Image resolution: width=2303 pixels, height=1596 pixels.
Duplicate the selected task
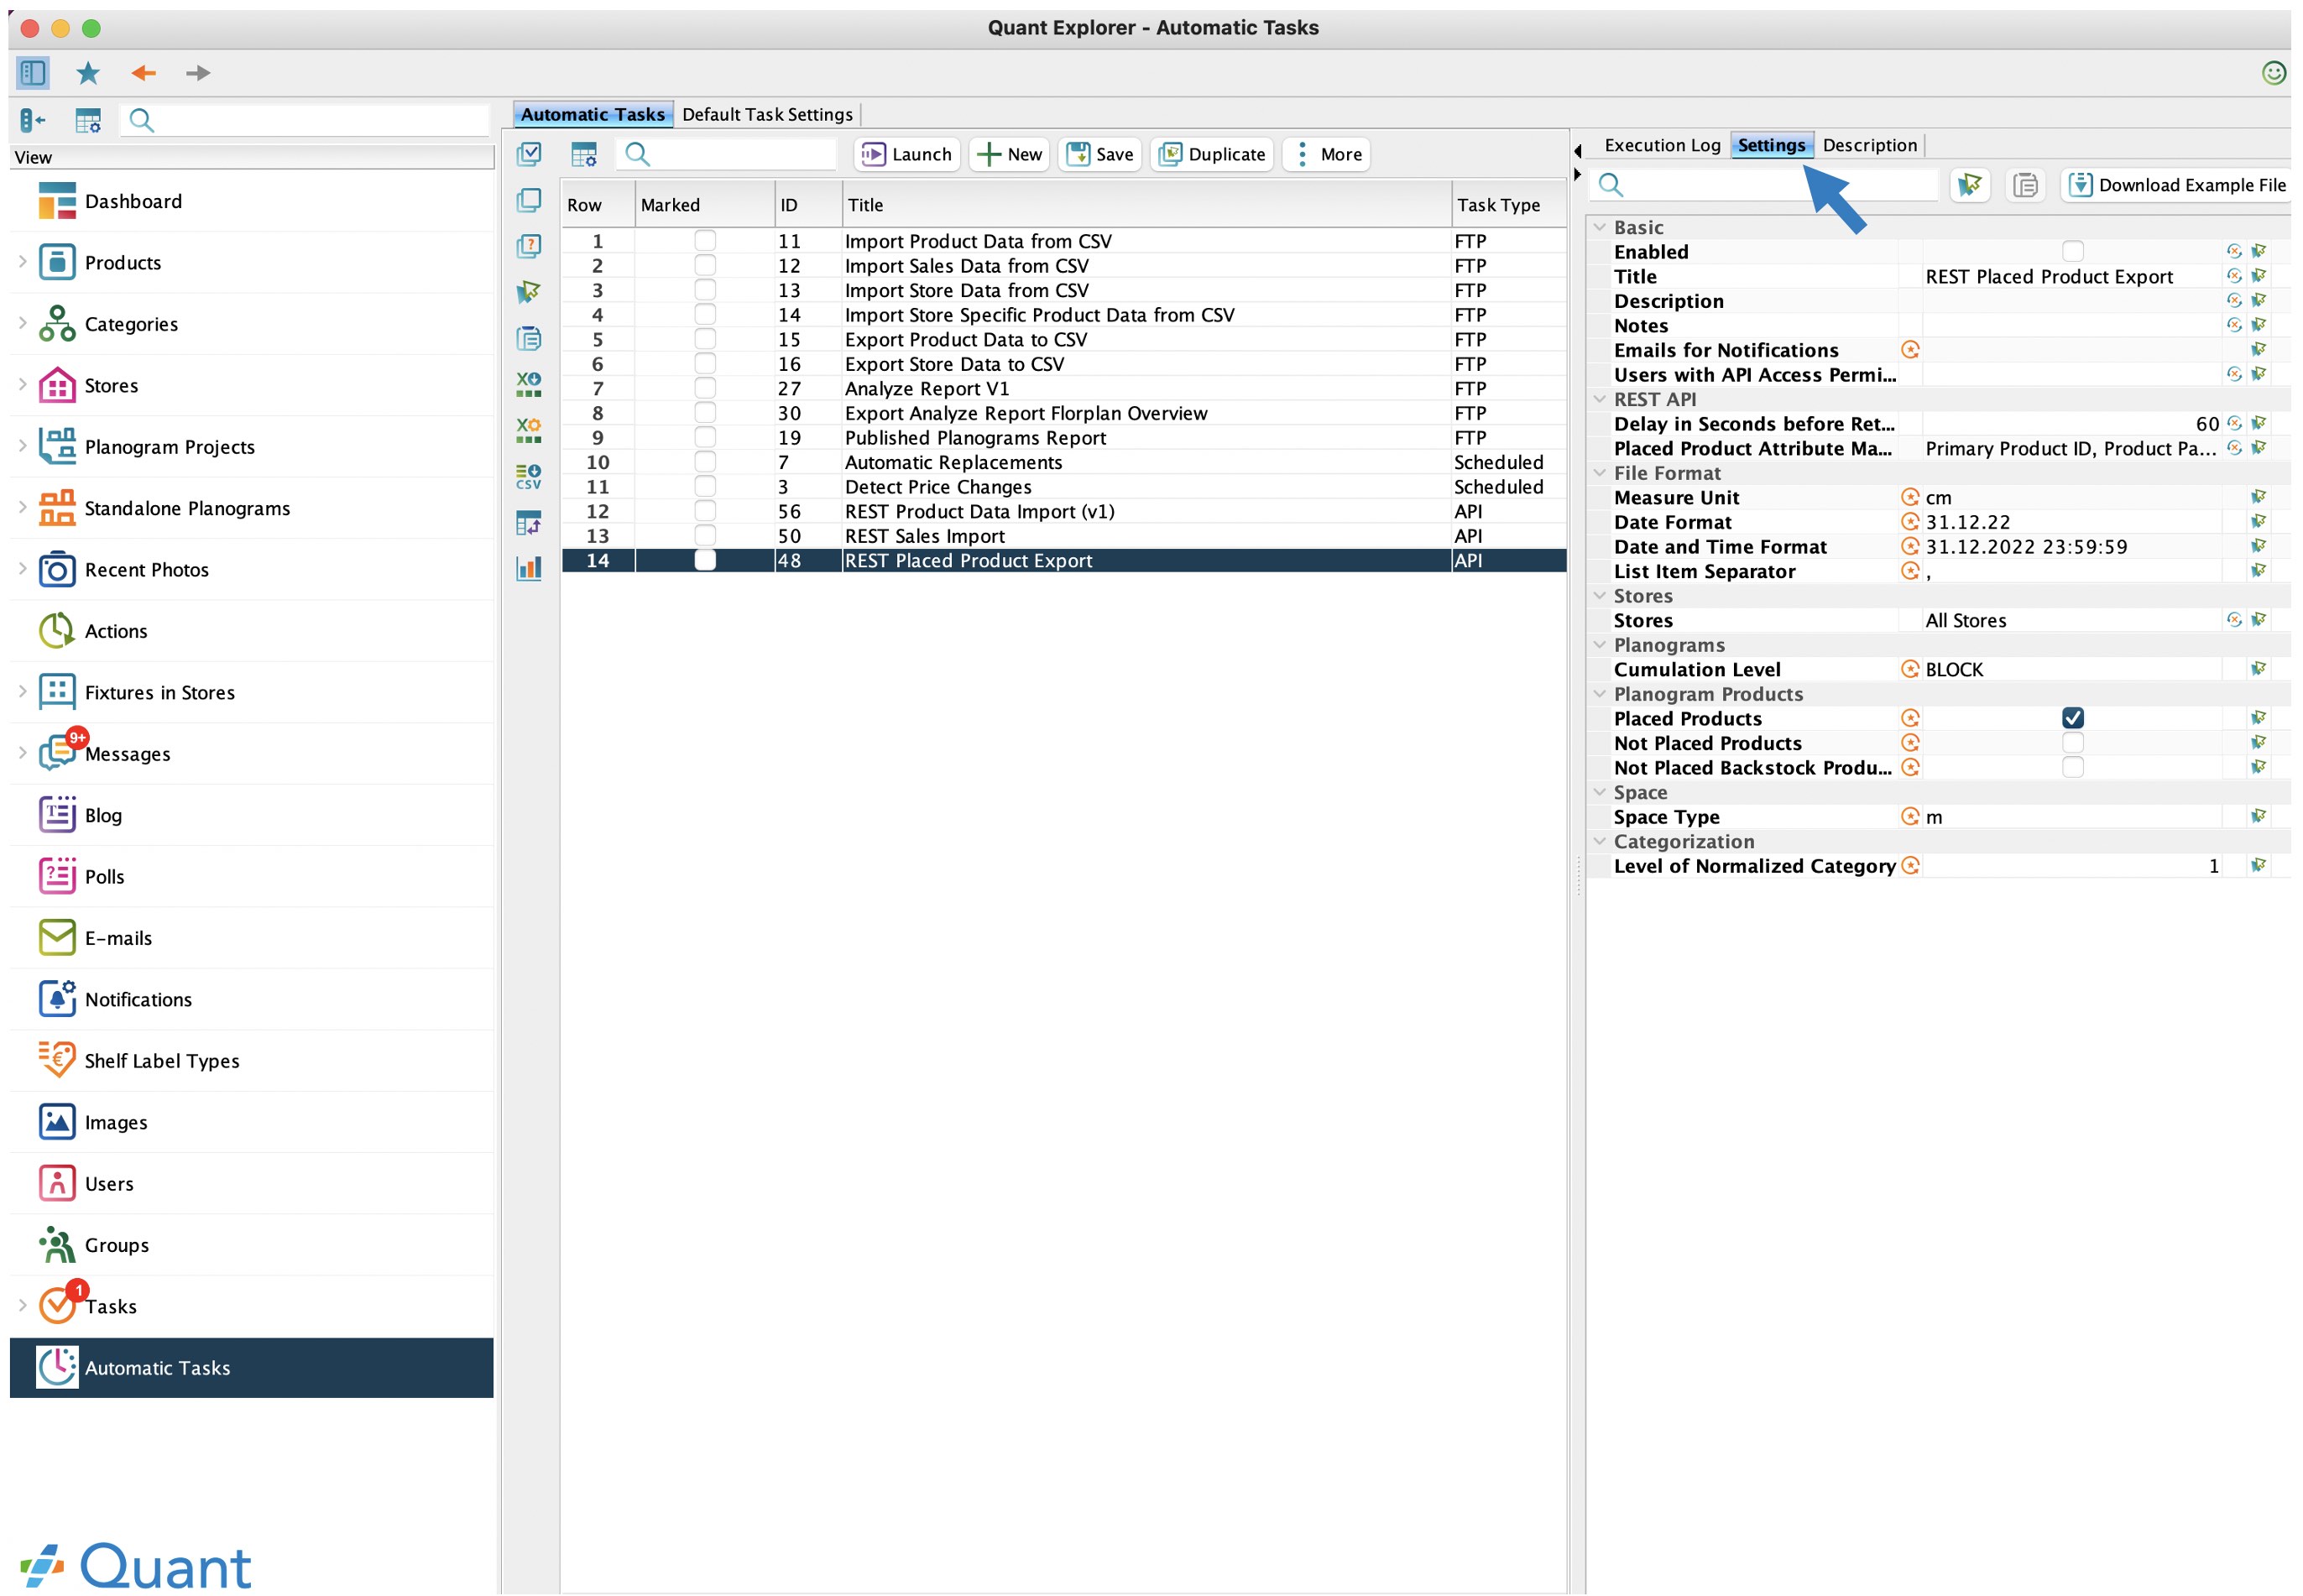point(1212,154)
